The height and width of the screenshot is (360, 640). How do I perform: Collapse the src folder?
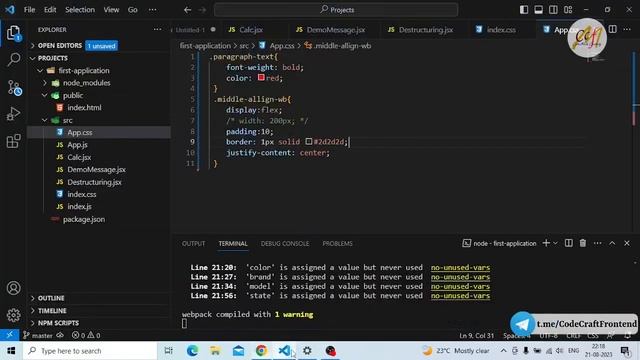click(x=67, y=120)
